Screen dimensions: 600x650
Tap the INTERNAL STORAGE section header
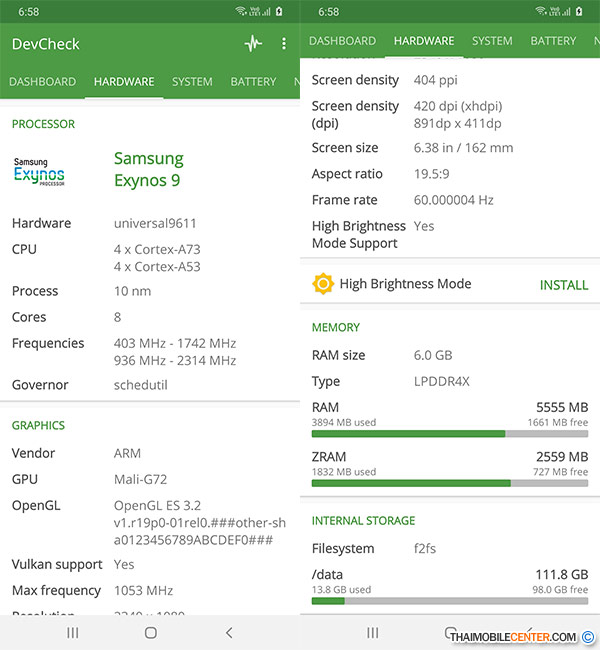(363, 521)
